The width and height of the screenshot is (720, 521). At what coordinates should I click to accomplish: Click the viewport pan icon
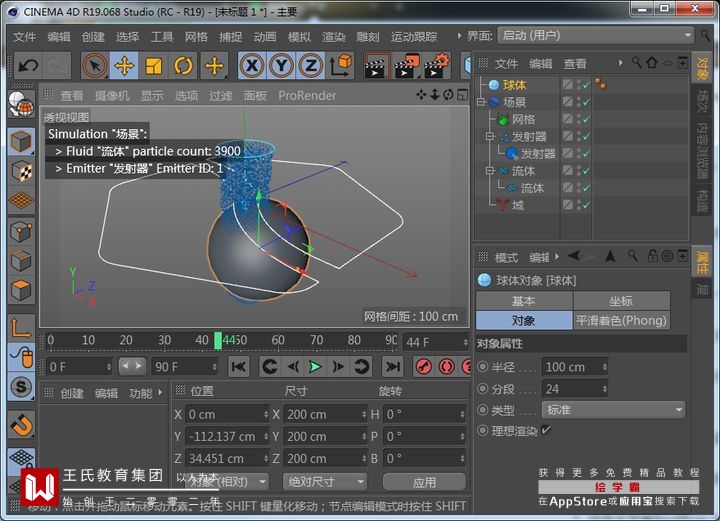pyautogui.click(x=421, y=95)
